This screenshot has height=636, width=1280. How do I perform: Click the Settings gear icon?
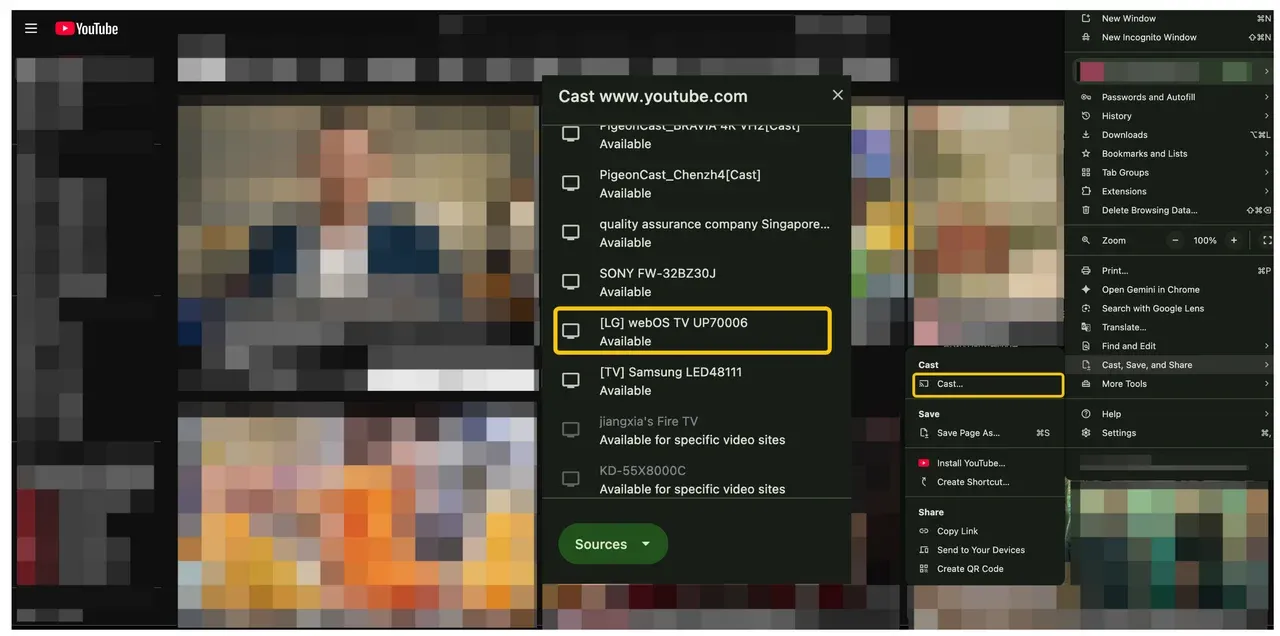point(1086,433)
